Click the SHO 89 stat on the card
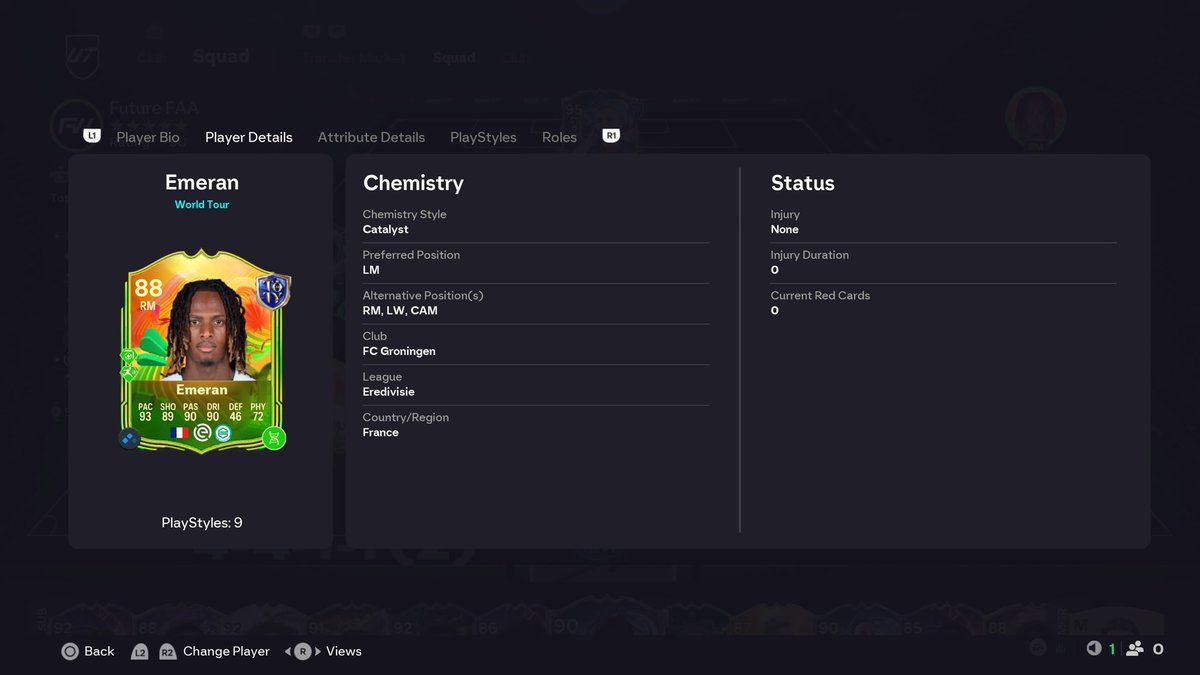This screenshot has width=1200, height=675. pos(168,412)
